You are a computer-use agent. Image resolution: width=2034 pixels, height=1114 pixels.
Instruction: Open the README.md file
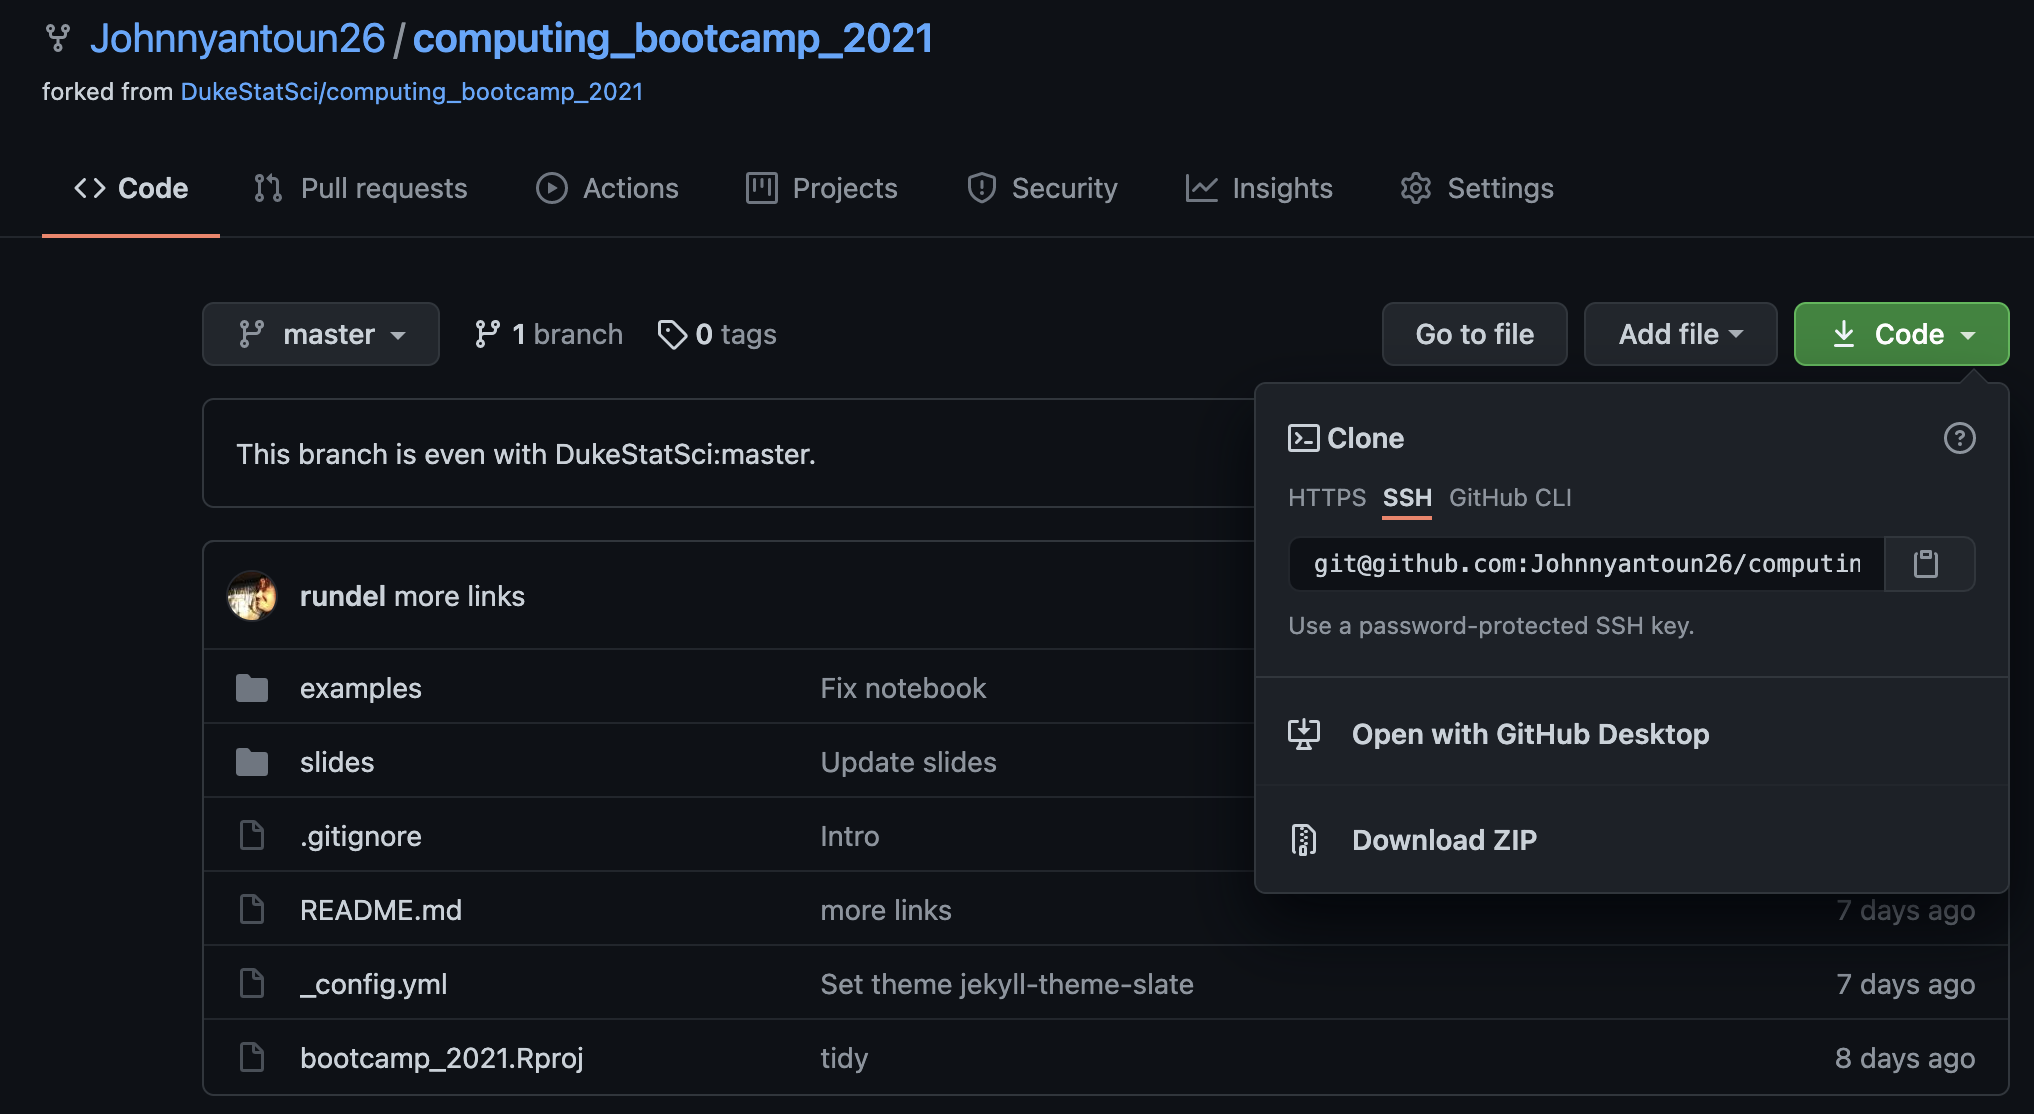click(380, 910)
